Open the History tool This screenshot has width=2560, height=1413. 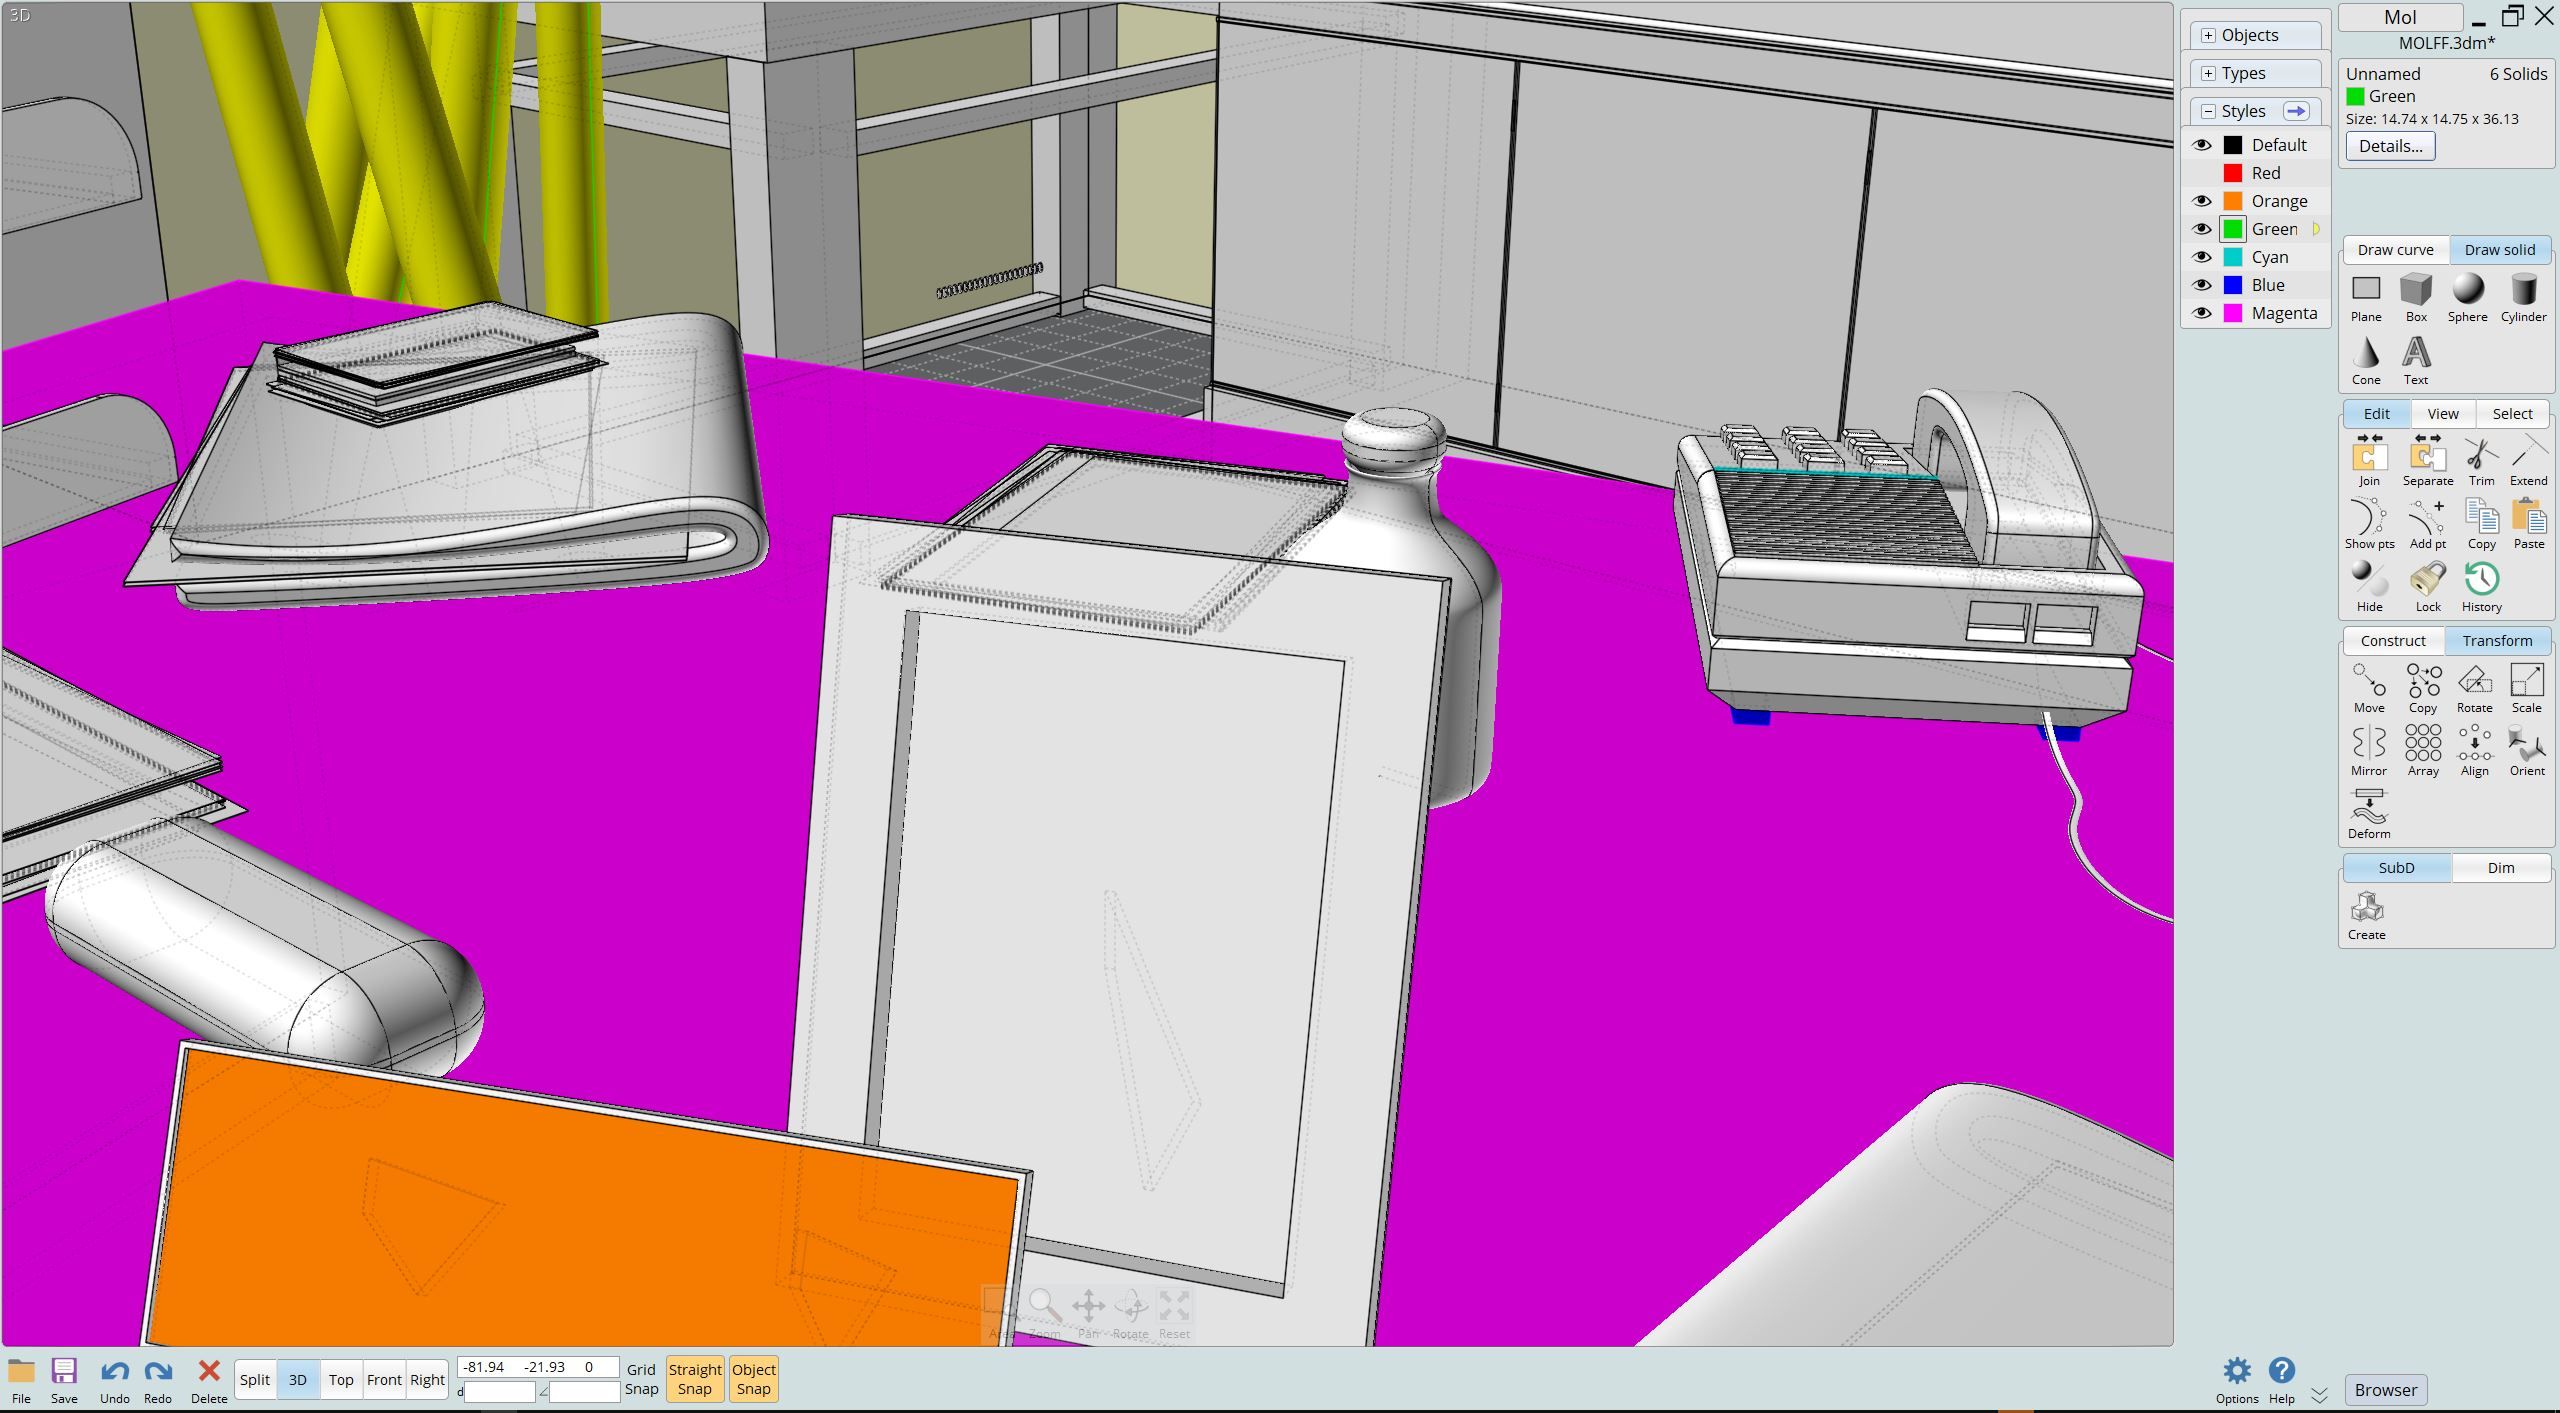[x=2481, y=586]
